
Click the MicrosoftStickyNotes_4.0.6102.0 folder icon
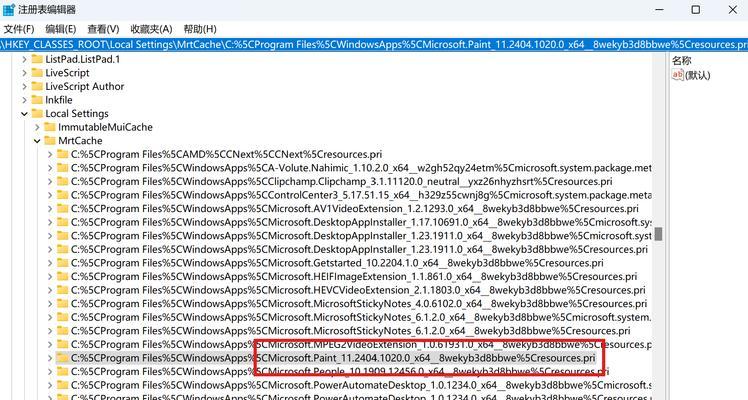(x=63, y=304)
